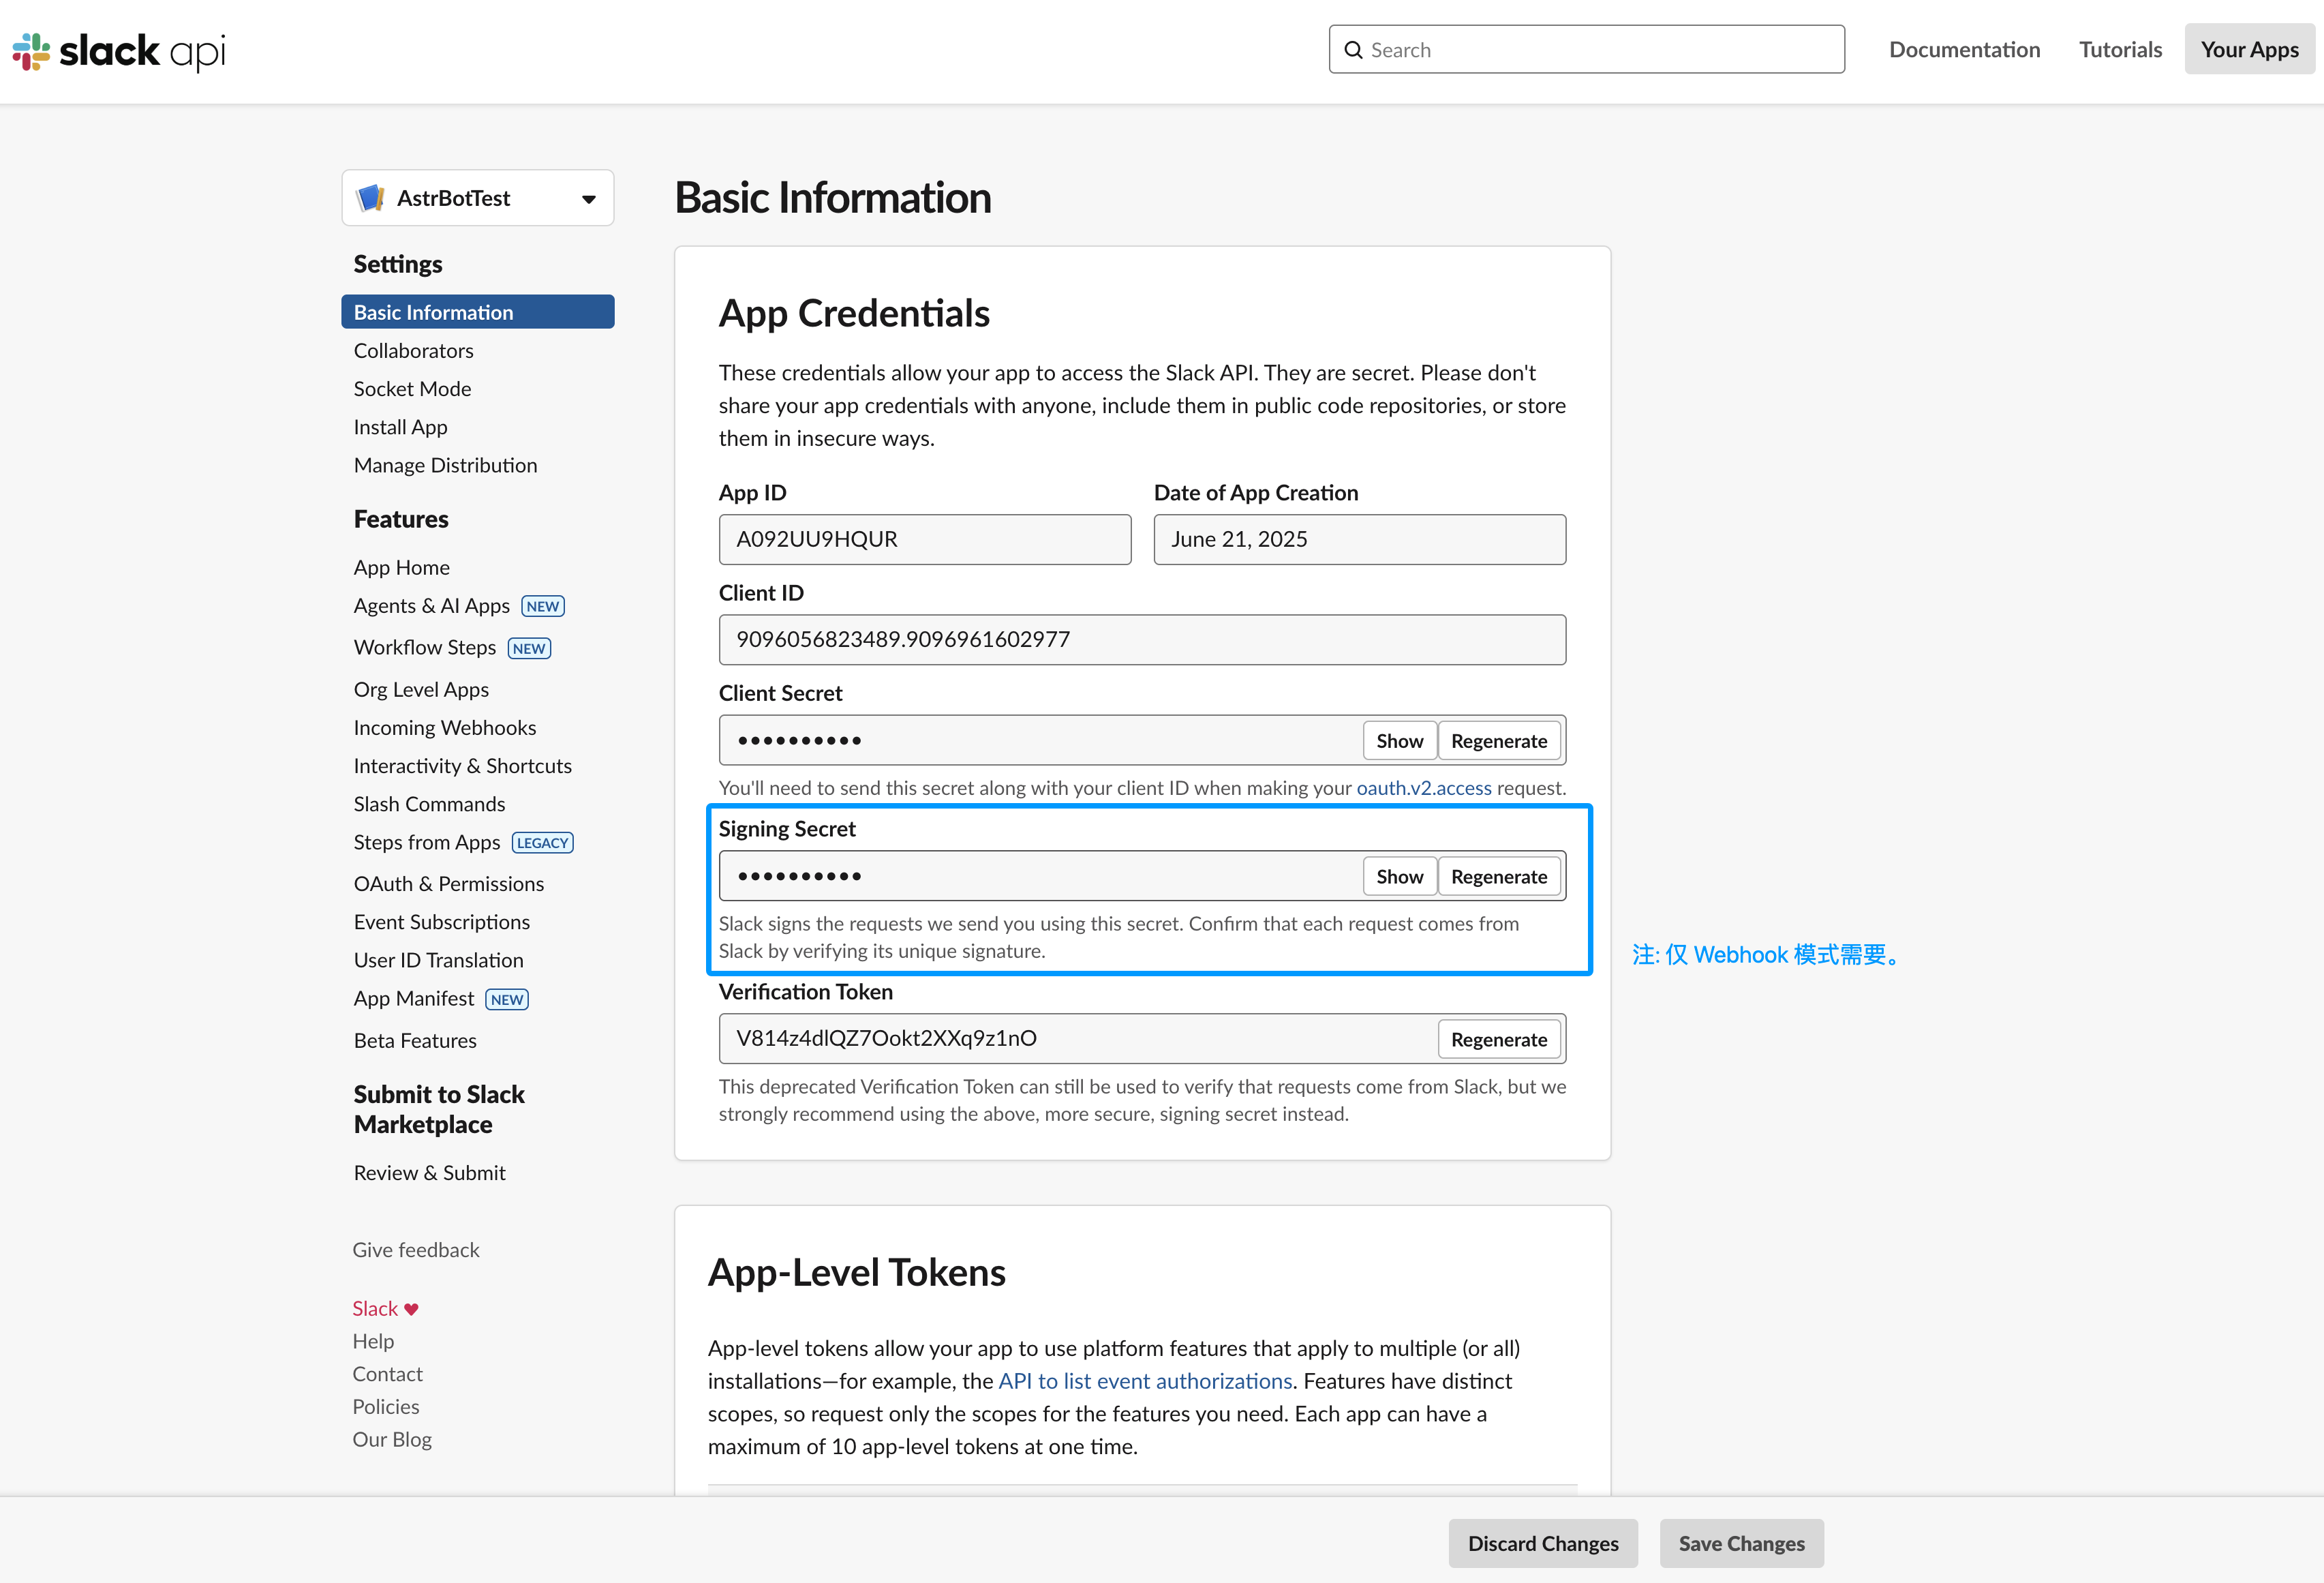Image resolution: width=2324 pixels, height=1583 pixels.
Task: Click the search magnifier icon
Action: (1353, 50)
